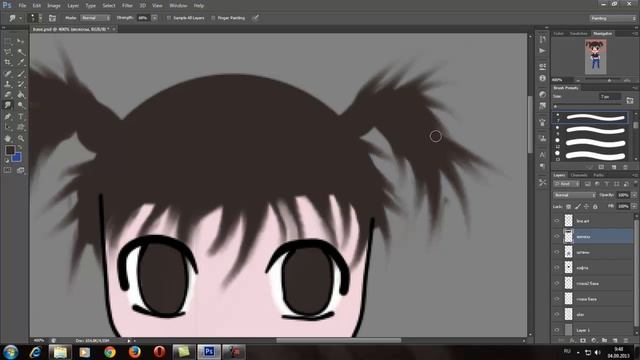Viewport: 640px width, 360px height.
Task: Open the layer Opacity dropdown
Action: point(633,195)
